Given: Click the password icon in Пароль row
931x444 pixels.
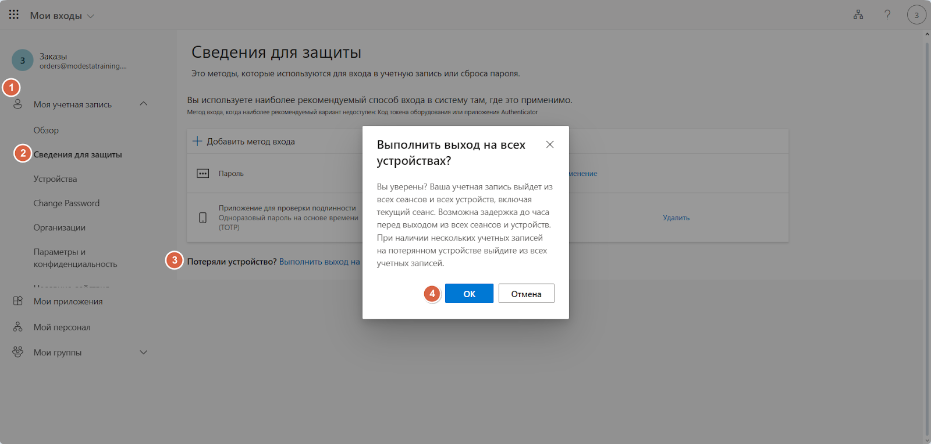Looking at the screenshot, I should [202, 173].
